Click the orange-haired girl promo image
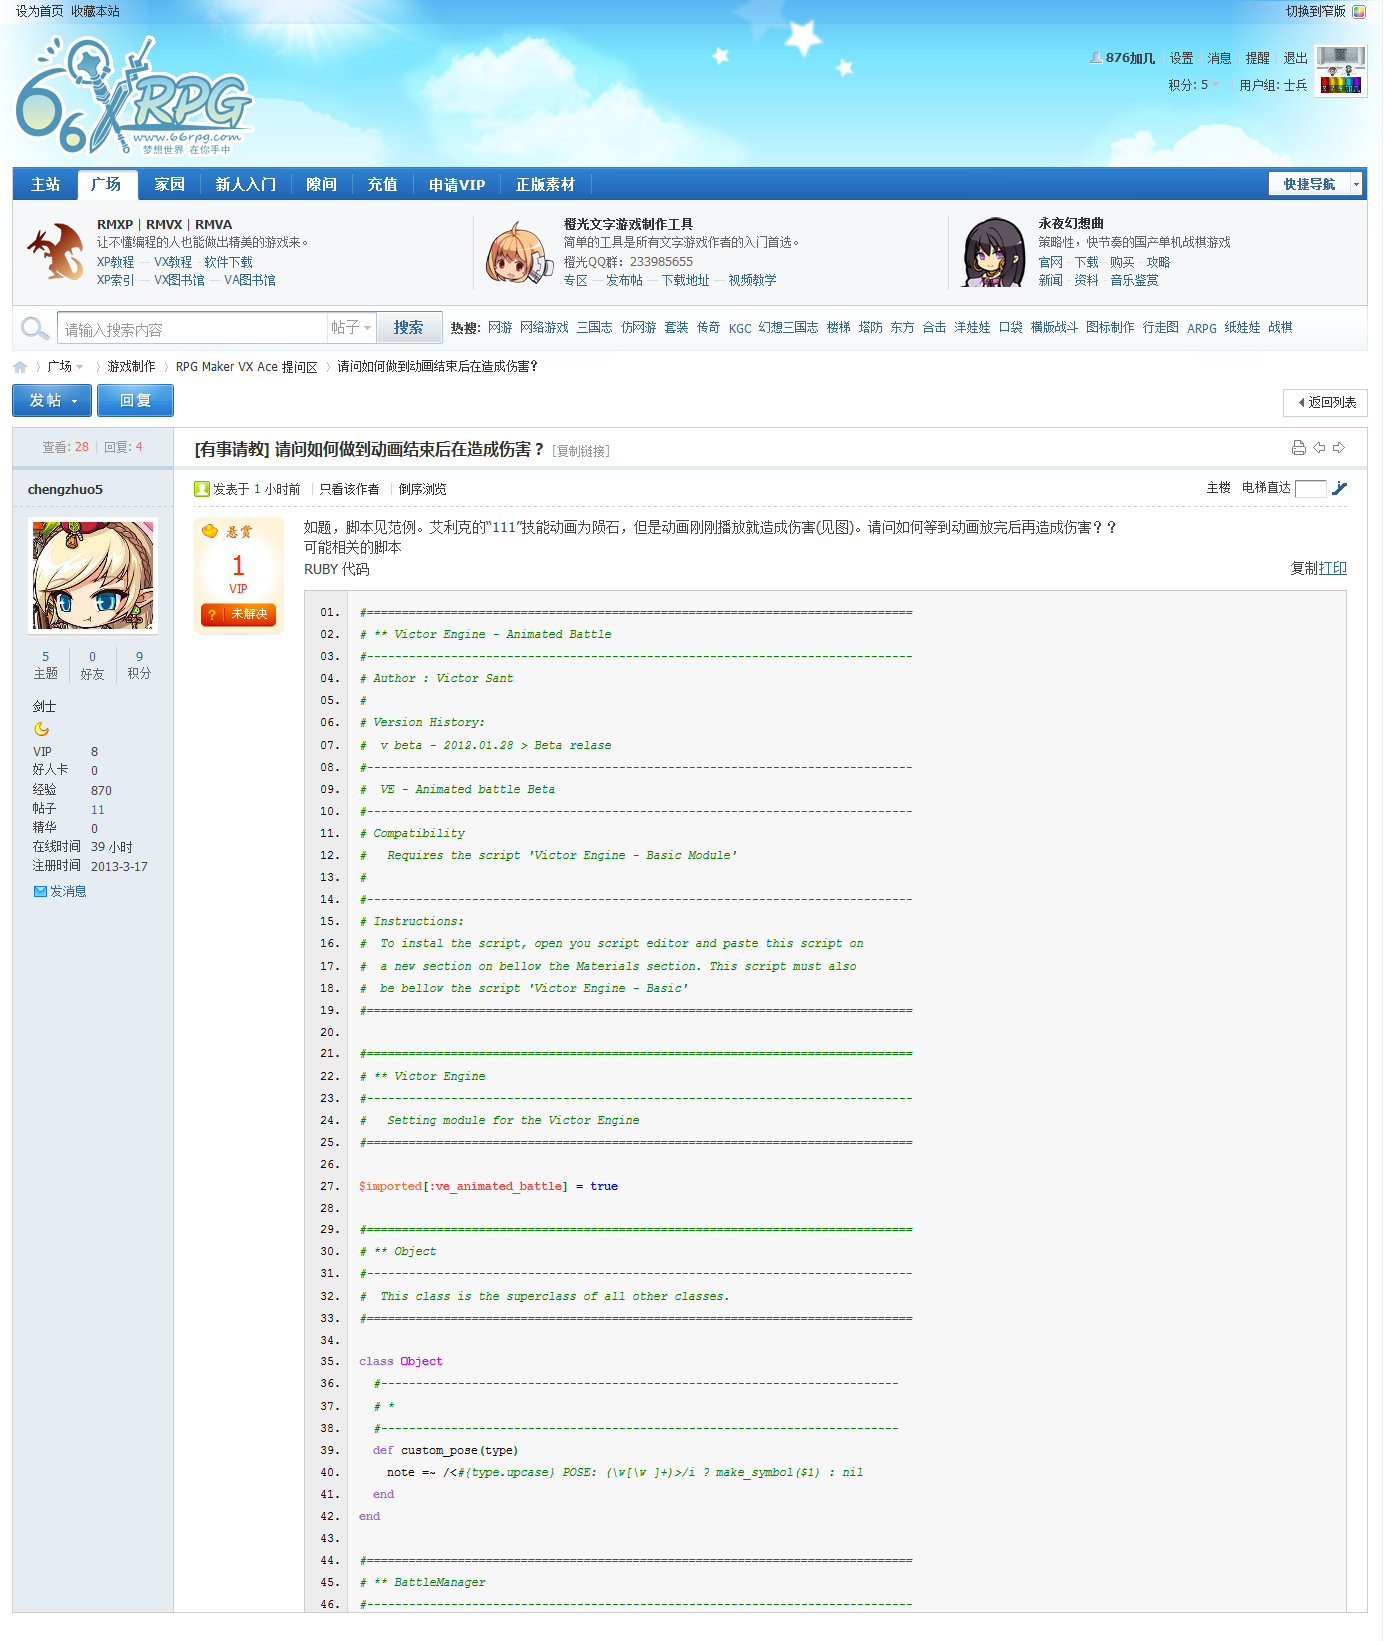 (x=519, y=253)
